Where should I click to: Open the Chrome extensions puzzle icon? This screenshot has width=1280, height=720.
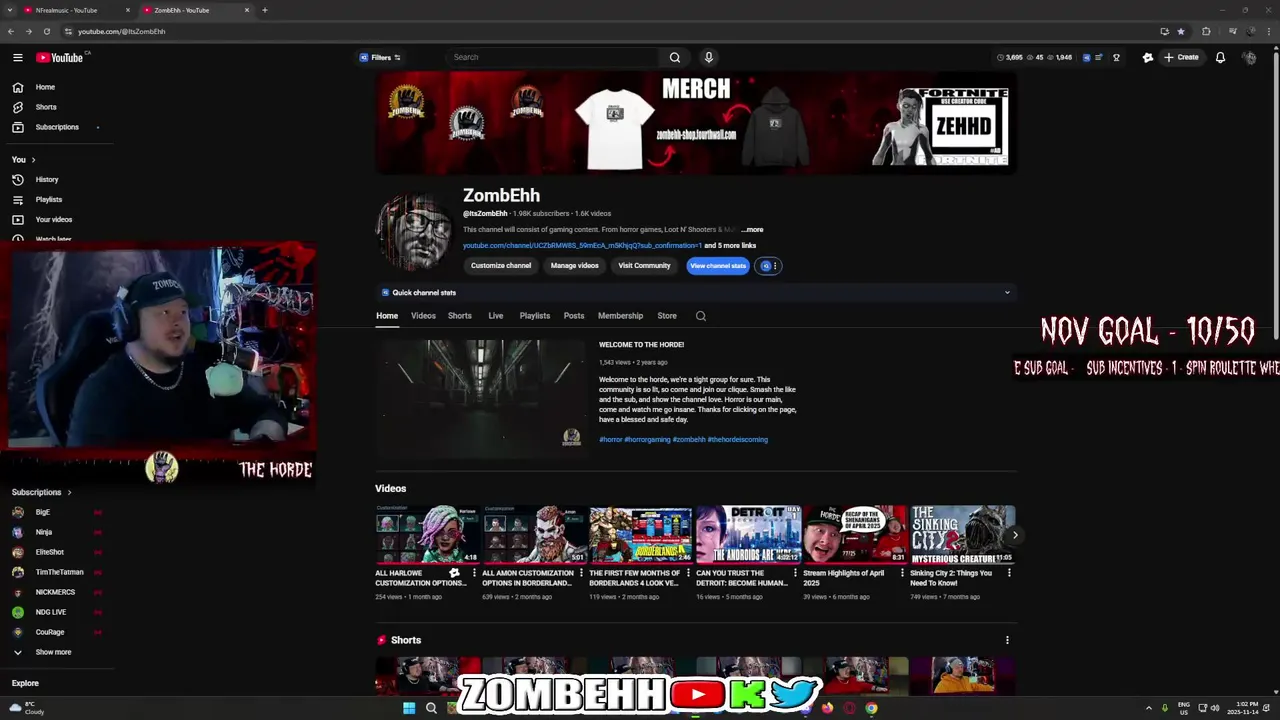click(1206, 31)
